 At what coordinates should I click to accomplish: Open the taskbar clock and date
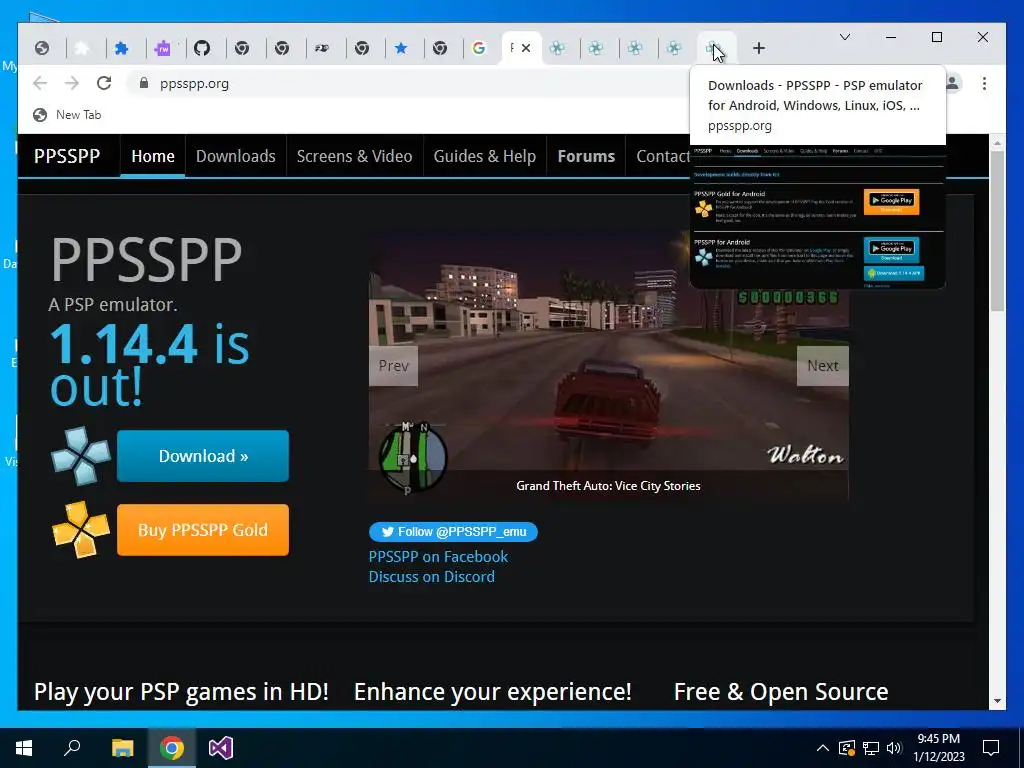pos(938,748)
